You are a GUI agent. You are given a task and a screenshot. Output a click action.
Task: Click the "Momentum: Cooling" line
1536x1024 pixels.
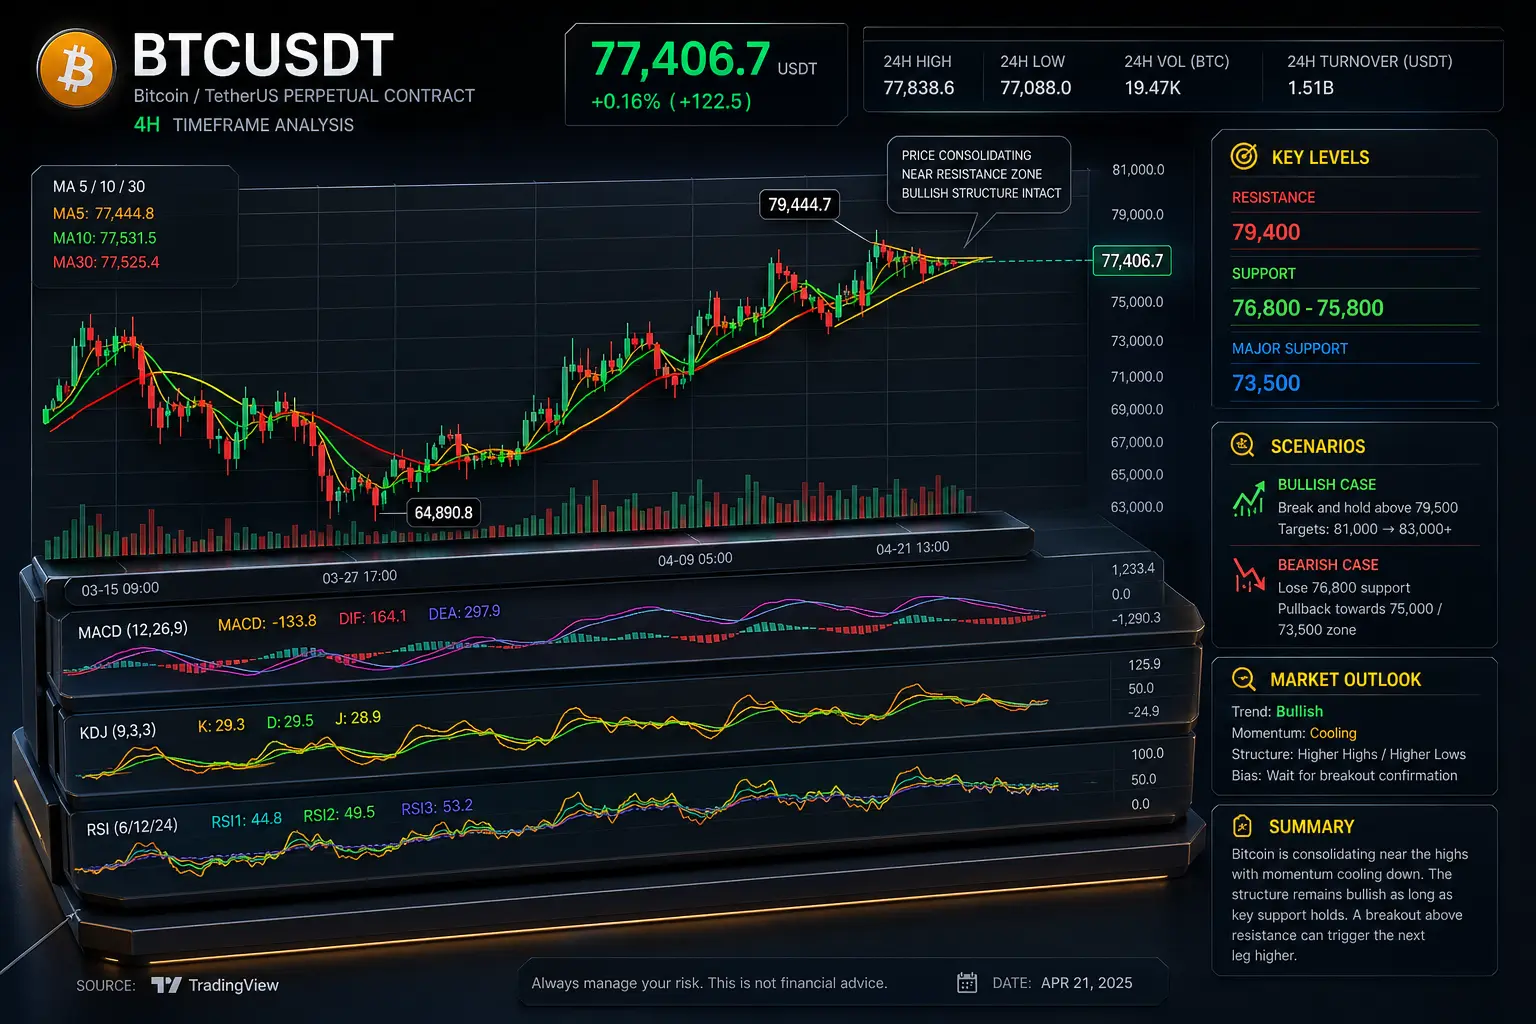pyautogui.click(x=1294, y=733)
